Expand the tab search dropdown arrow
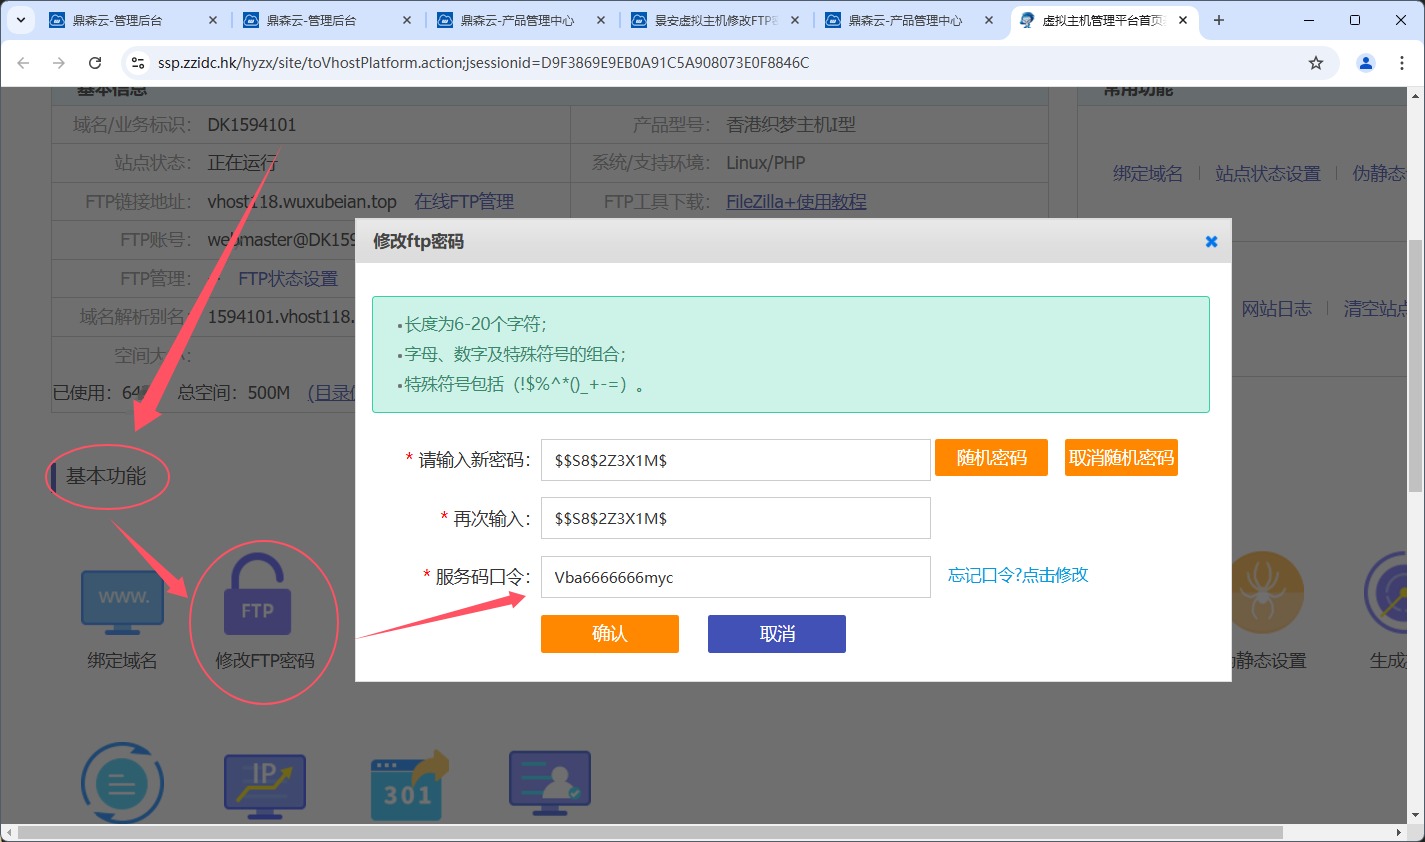 tap(20, 20)
